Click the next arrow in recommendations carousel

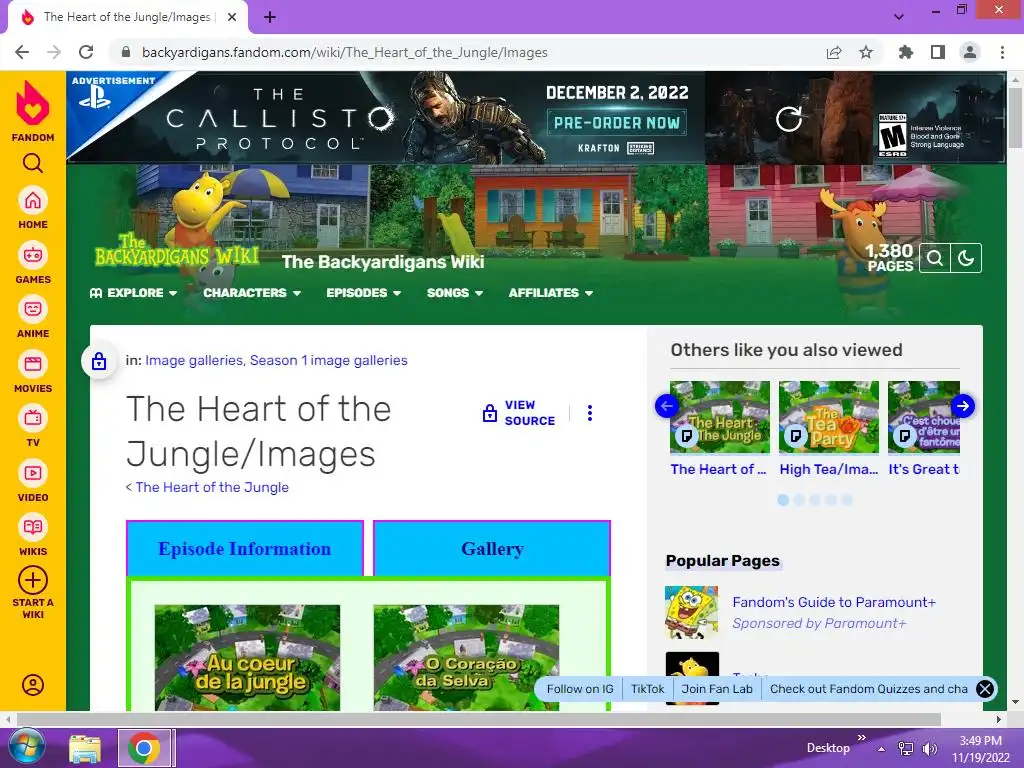click(963, 406)
